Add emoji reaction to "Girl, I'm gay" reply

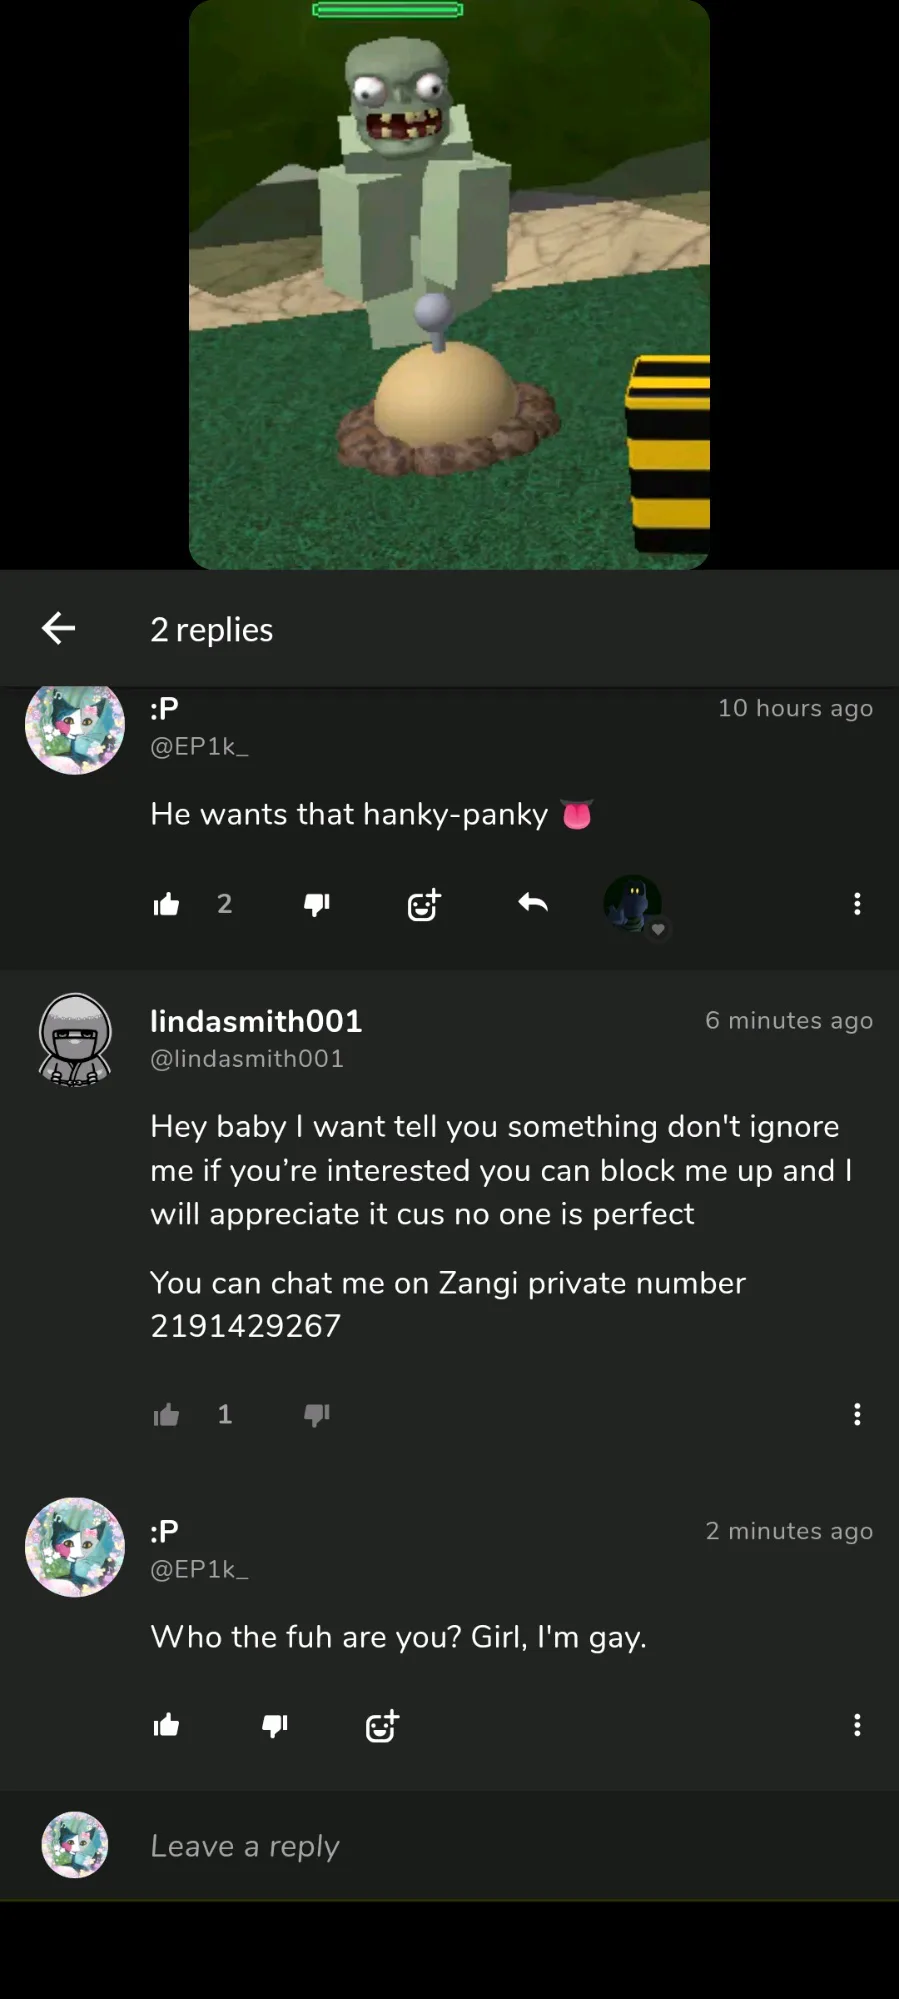(x=382, y=1725)
